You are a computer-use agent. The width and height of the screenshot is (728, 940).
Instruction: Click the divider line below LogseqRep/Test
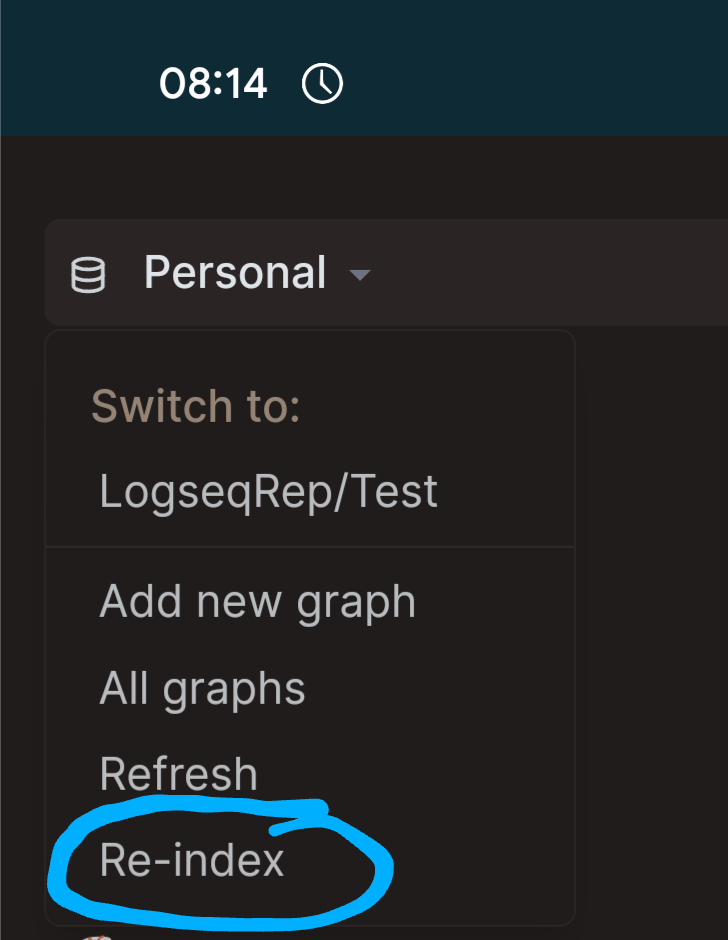pyautogui.click(x=310, y=547)
